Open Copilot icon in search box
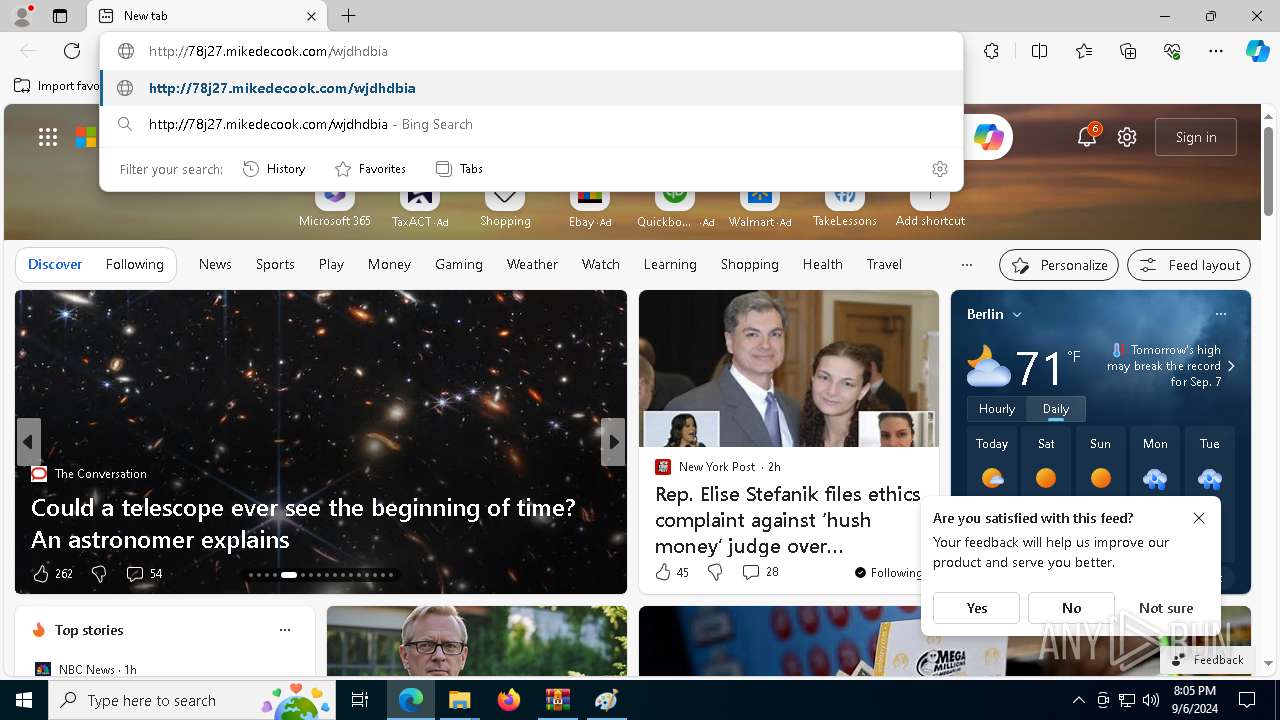Viewport: 1280px width, 720px height. tap(988, 137)
